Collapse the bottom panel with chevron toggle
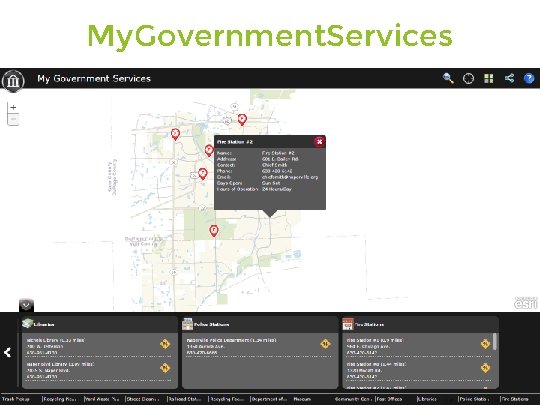The image size is (540, 405). [x=26, y=305]
